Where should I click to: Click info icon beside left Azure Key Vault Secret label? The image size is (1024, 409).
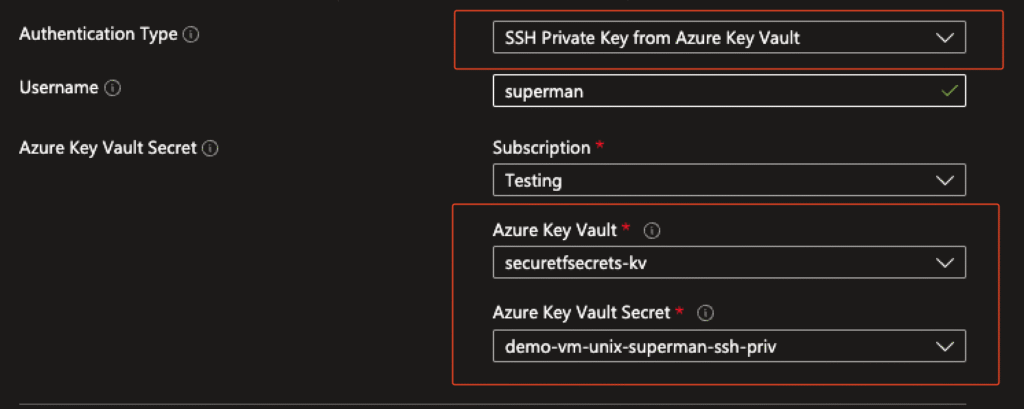(210, 149)
